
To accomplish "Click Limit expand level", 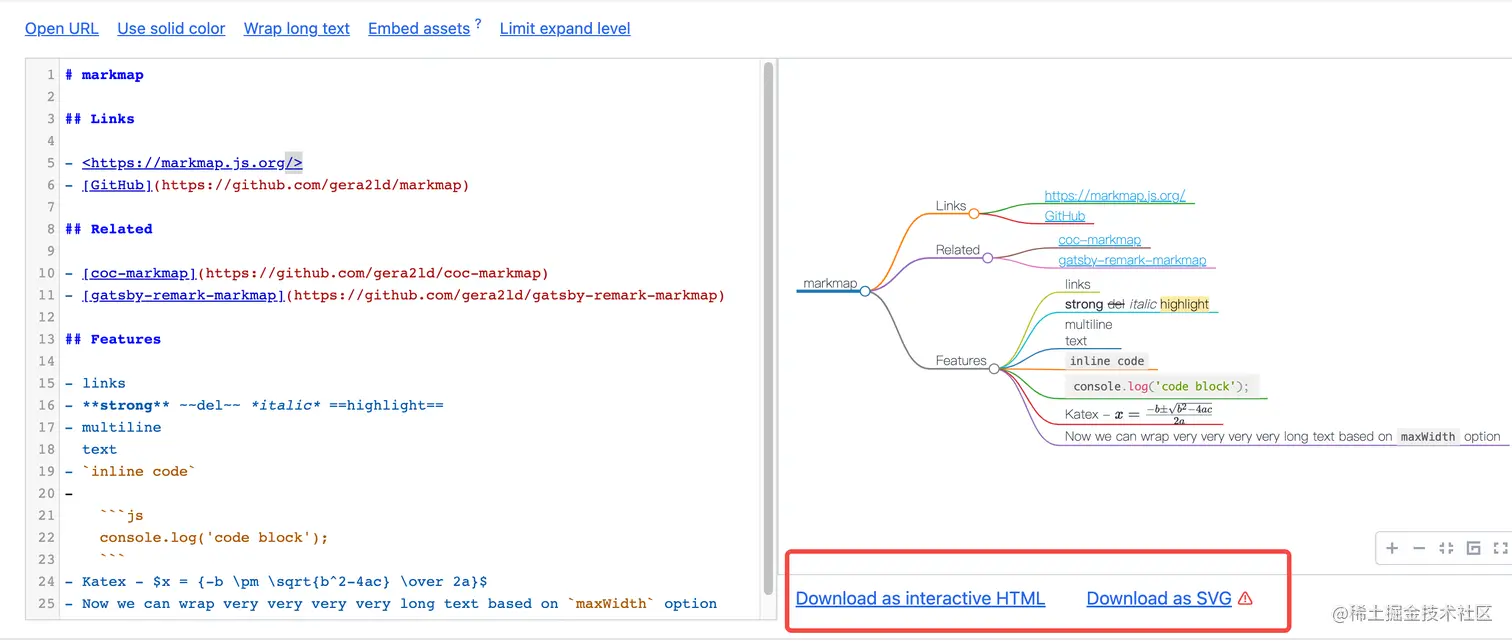I will (x=565, y=28).
